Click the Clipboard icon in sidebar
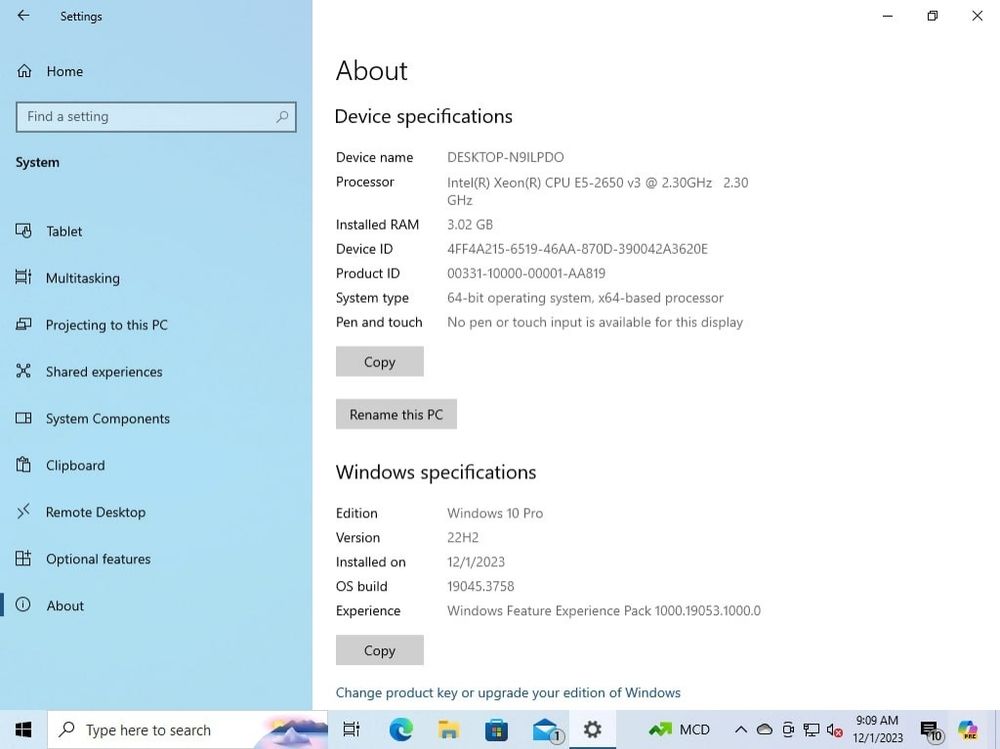This screenshot has height=749, width=1000. pos(24,464)
